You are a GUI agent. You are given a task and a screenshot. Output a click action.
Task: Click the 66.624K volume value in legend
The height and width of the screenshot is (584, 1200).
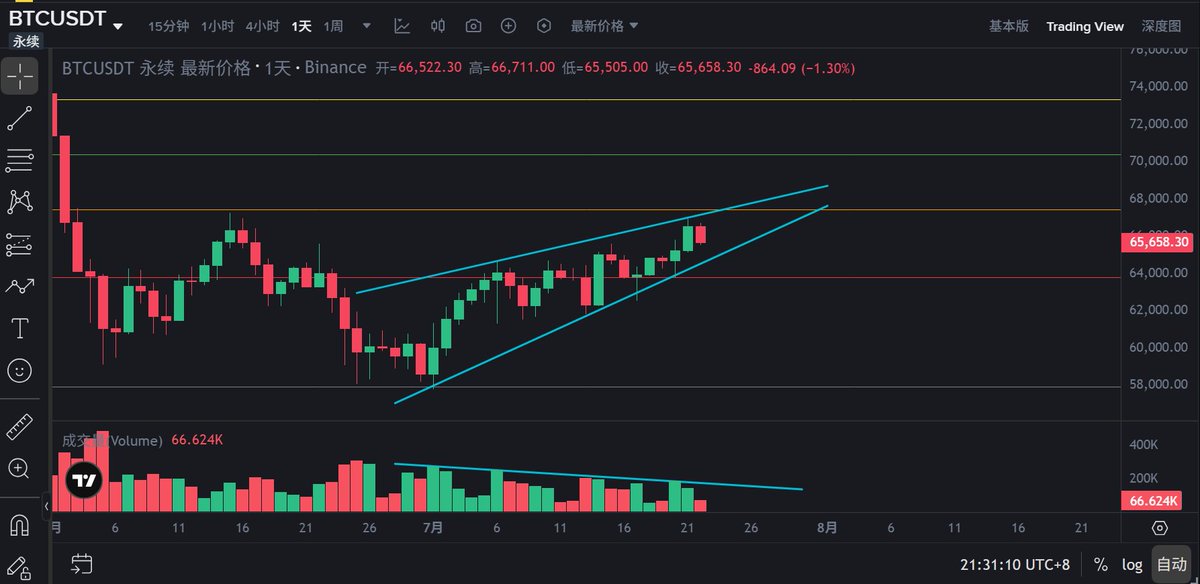[x=195, y=439]
